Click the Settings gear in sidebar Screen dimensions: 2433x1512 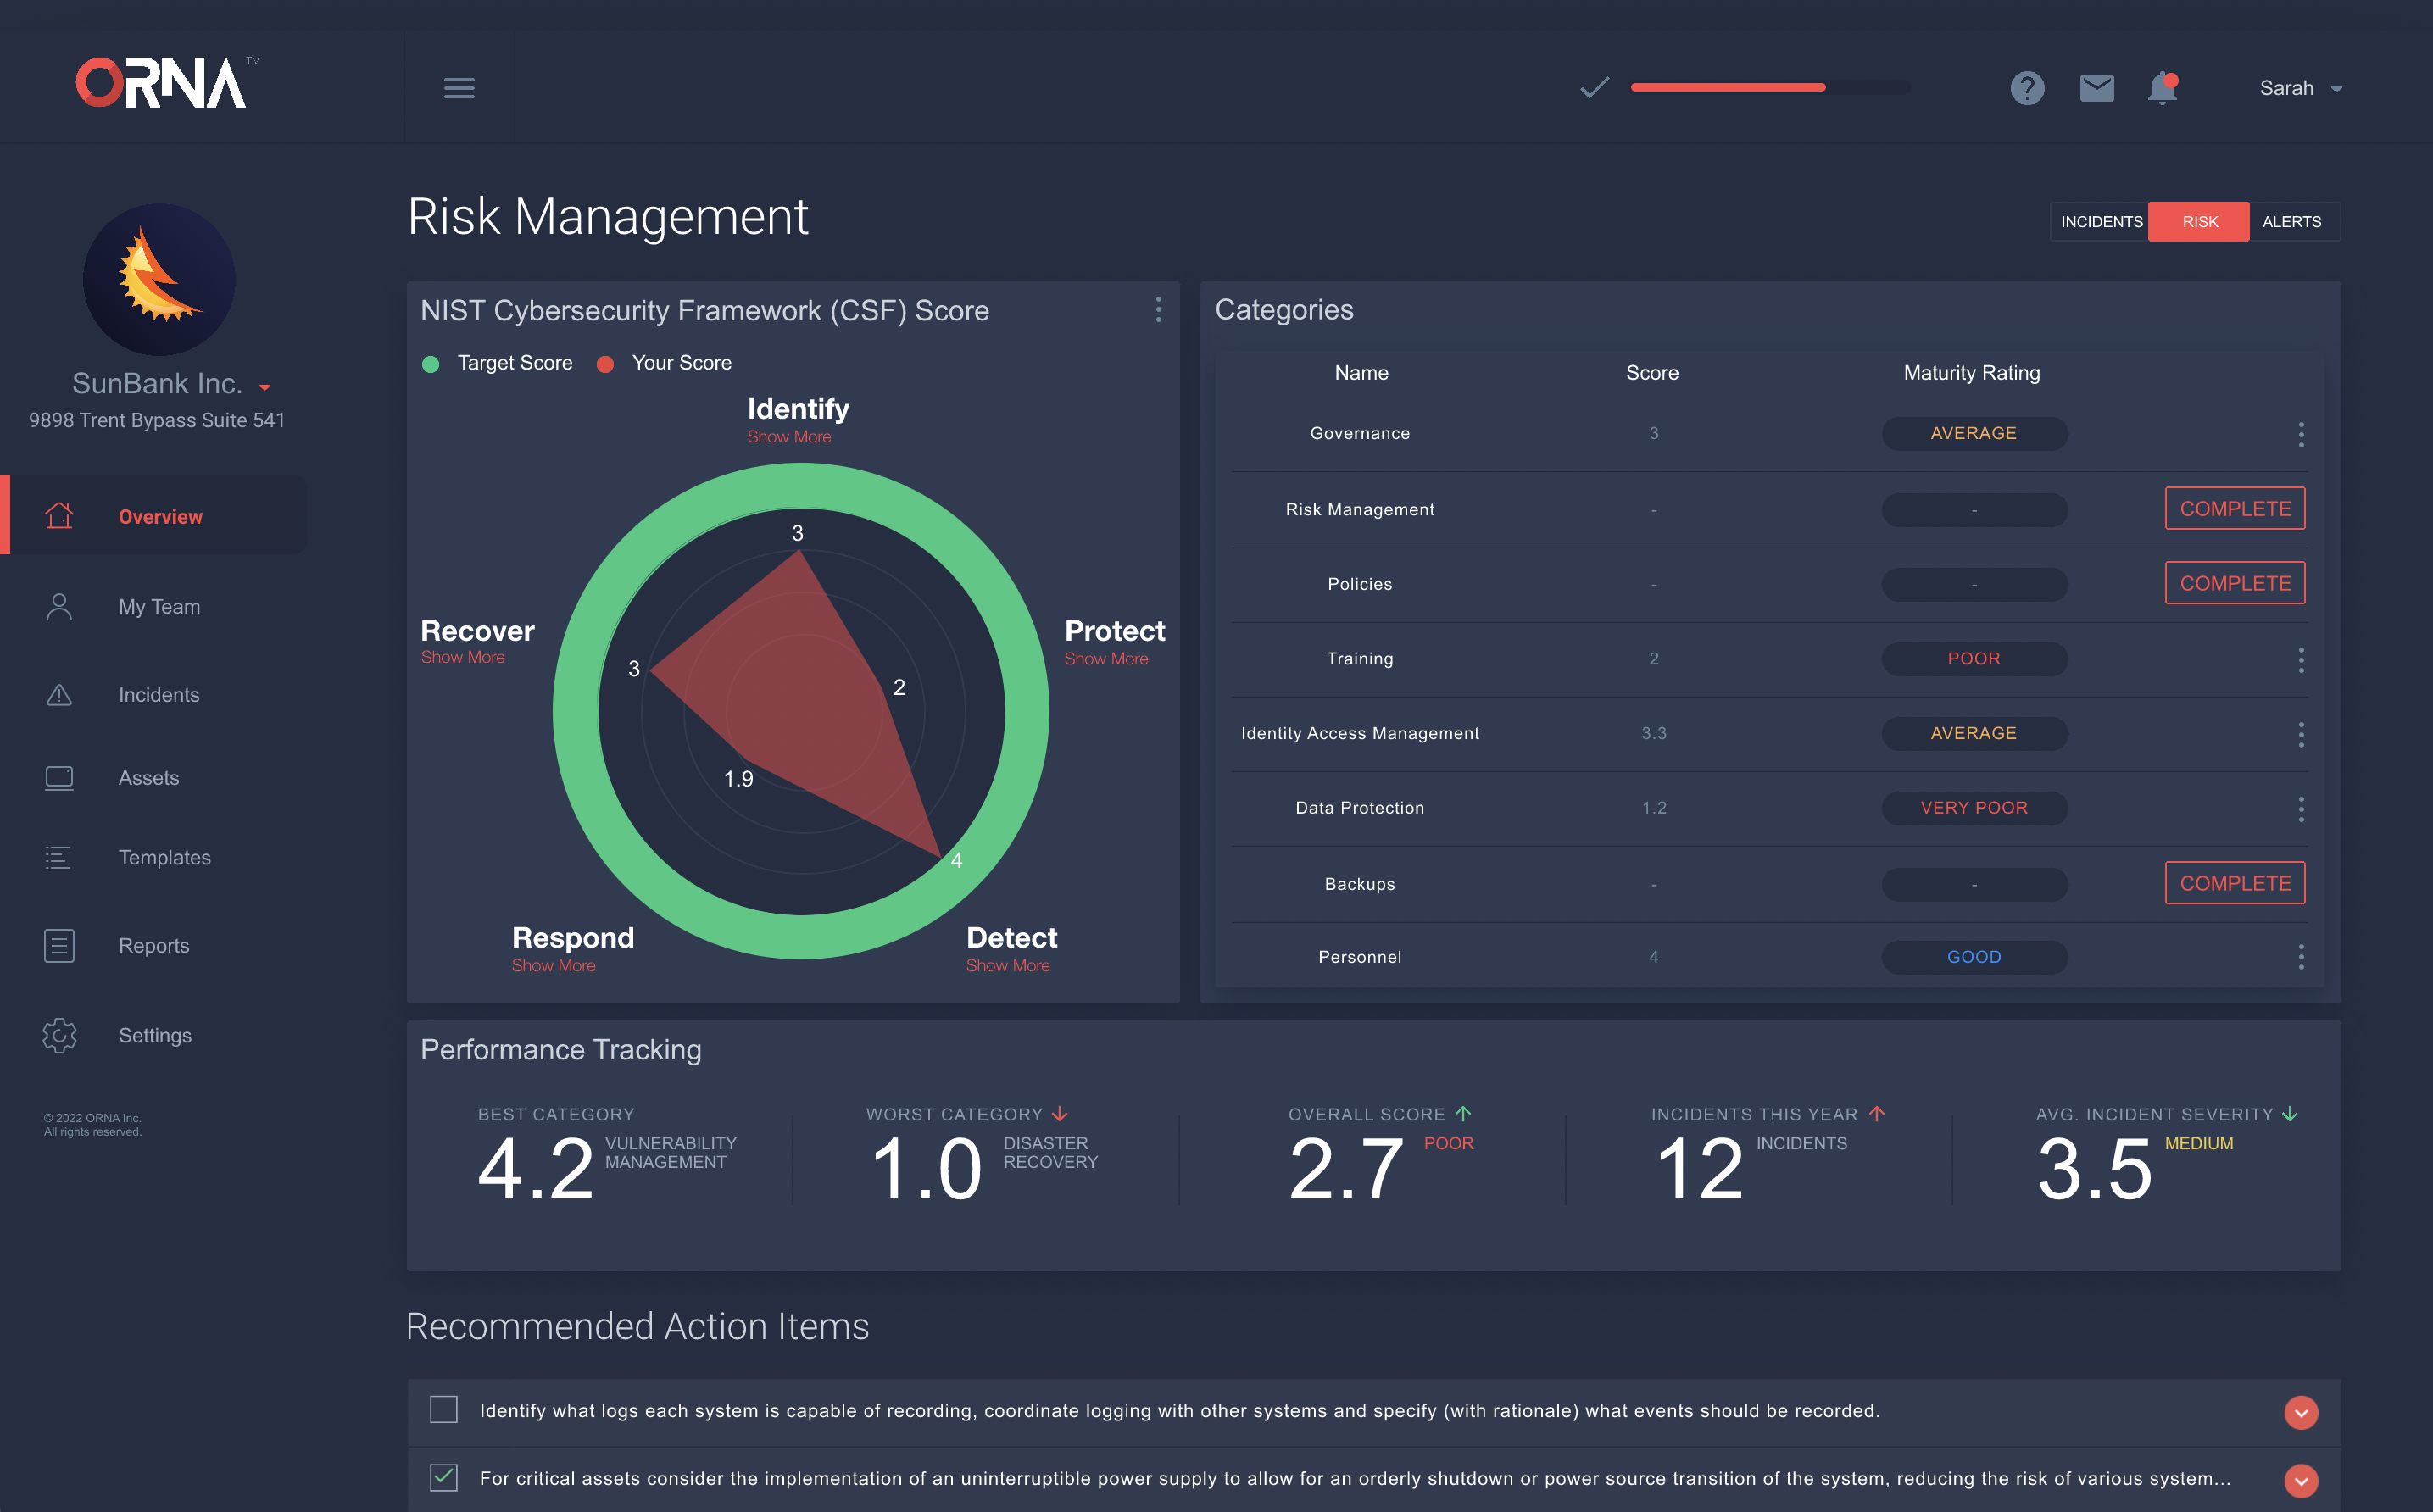click(x=59, y=1035)
